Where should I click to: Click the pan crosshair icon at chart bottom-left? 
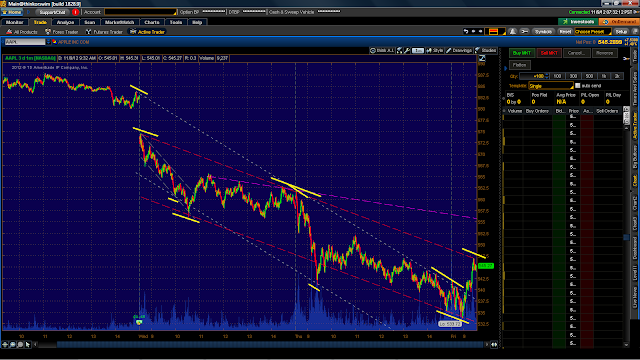(x=5, y=345)
